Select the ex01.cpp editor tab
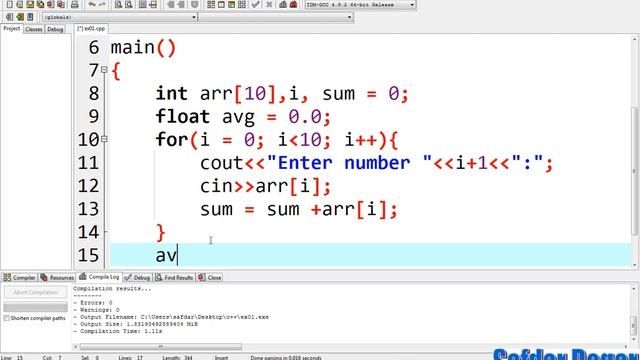This screenshot has width=640, height=360. [x=91, y=29]
